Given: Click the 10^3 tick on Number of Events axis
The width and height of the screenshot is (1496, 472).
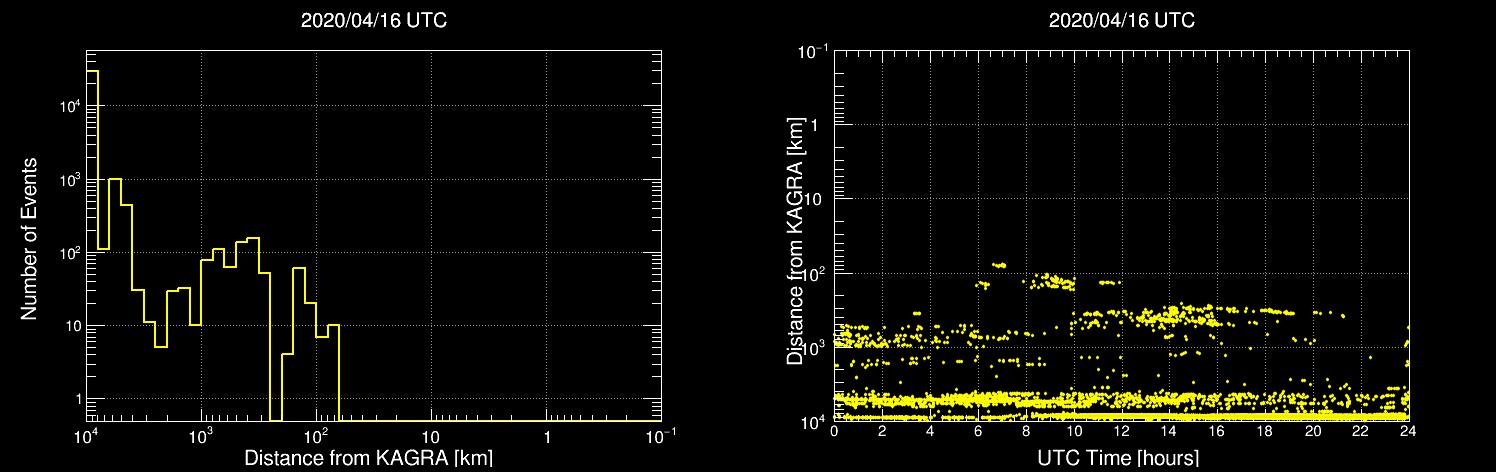Looking at the screenshot, I should 70,178.
